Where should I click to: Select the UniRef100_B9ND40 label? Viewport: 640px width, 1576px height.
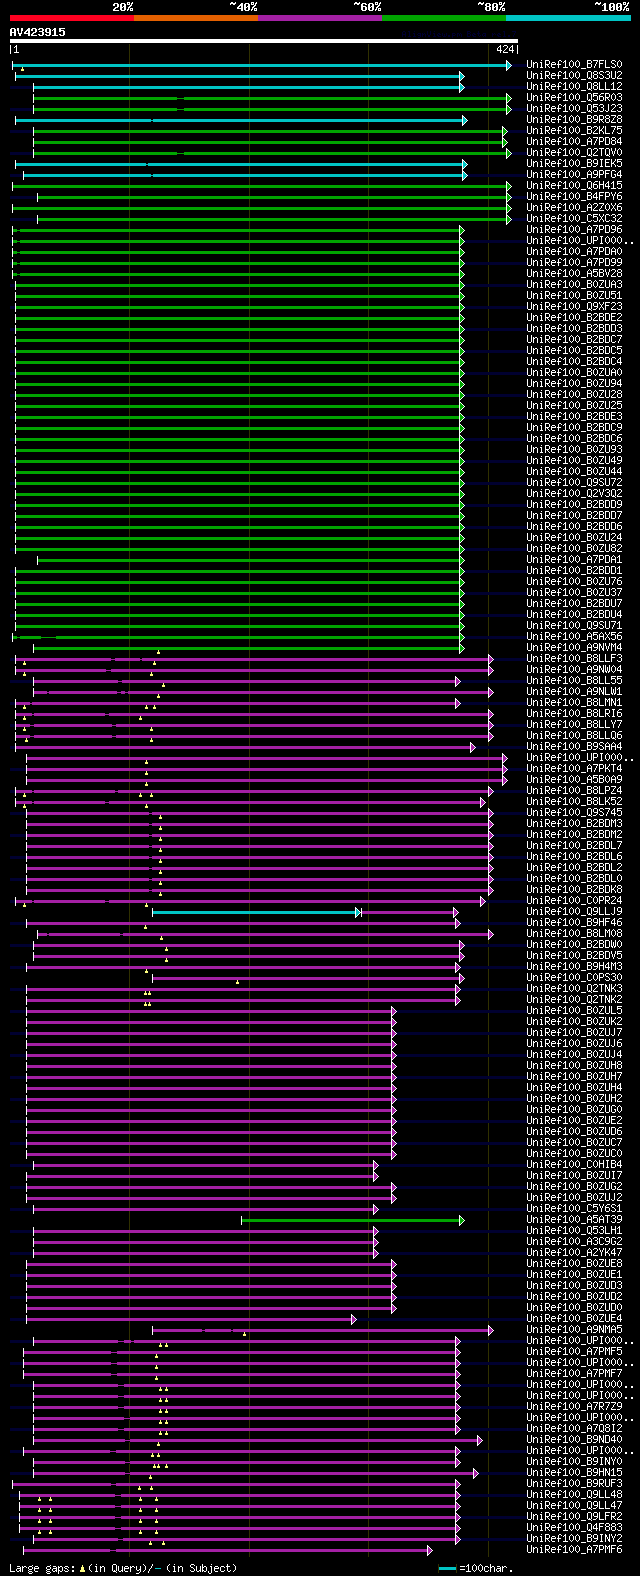pos(574,1440)
